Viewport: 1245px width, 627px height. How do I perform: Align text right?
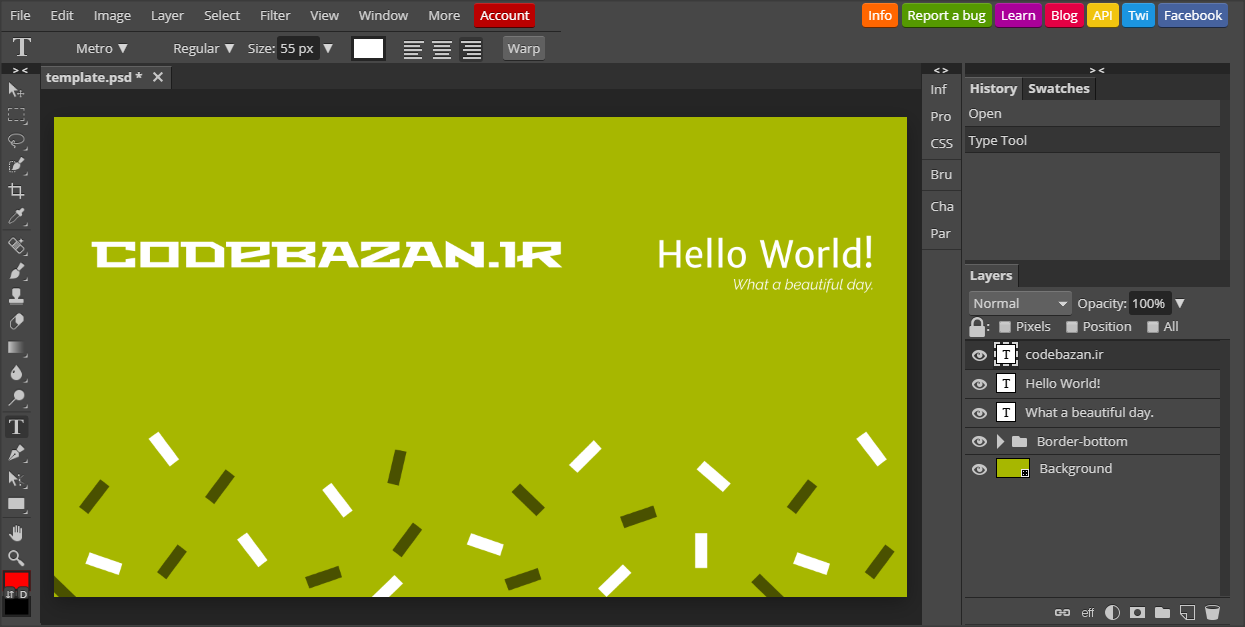click(x=471, y=49)
